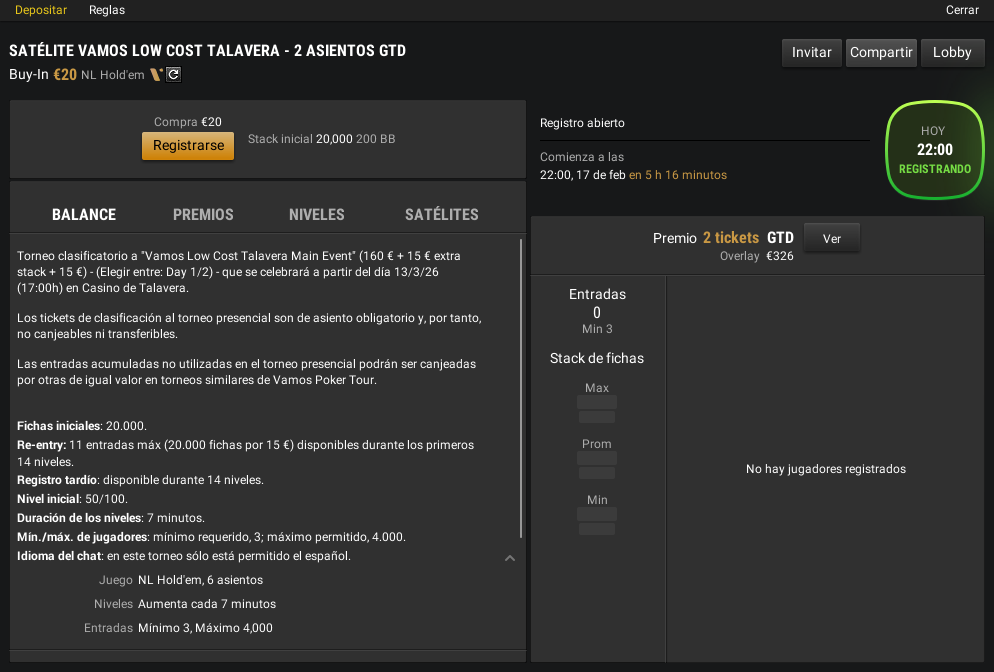The height and width of the screenshot is (672, 994).
Task: Click the 'Entradas Mínimo 3, Máximo 4,000' row
Action: tap(178, 628)
